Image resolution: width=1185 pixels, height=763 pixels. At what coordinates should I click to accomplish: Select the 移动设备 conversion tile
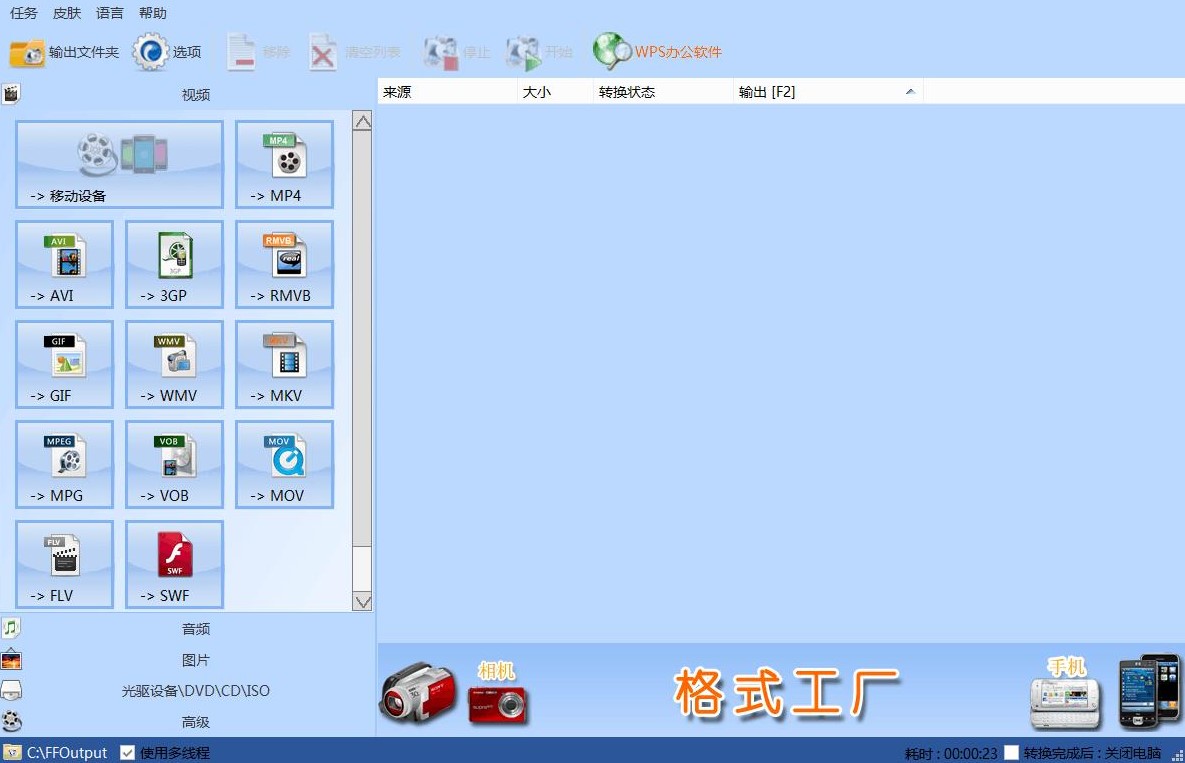[x=119, y=164]
